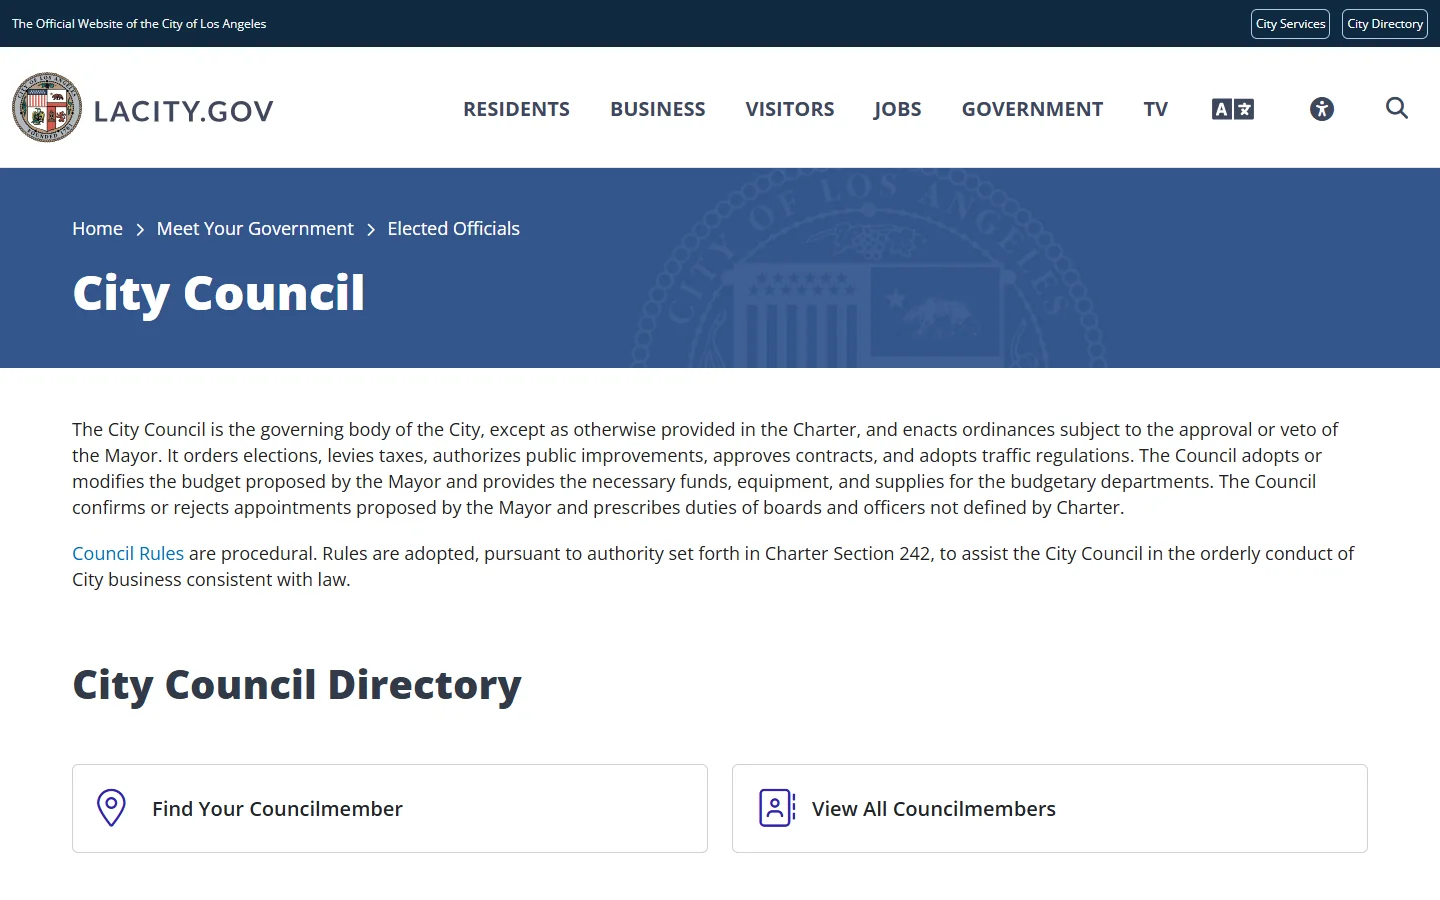1440x900 pixels.
Task: Go to the Home breadcrumb link
Action: point(97,229)
